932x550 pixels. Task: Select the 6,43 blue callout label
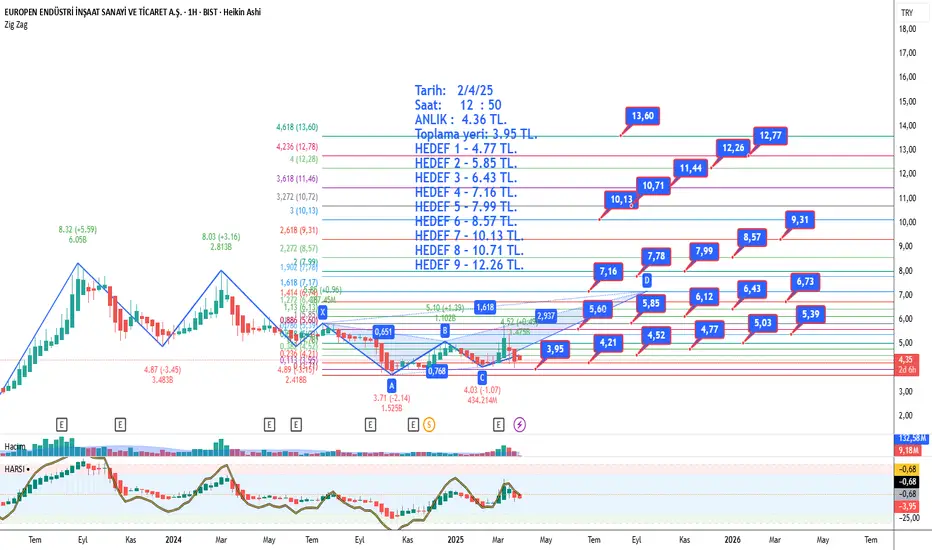coord(752,289)
